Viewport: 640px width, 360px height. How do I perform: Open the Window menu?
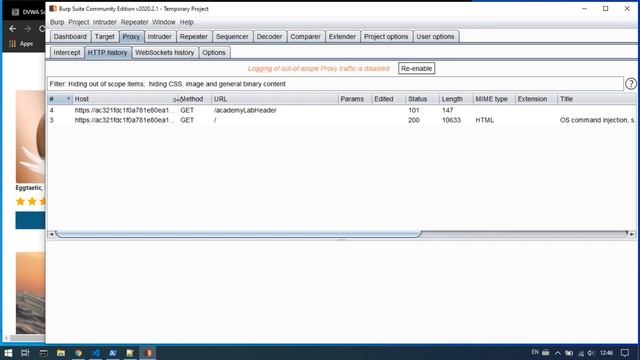[164, 22]
